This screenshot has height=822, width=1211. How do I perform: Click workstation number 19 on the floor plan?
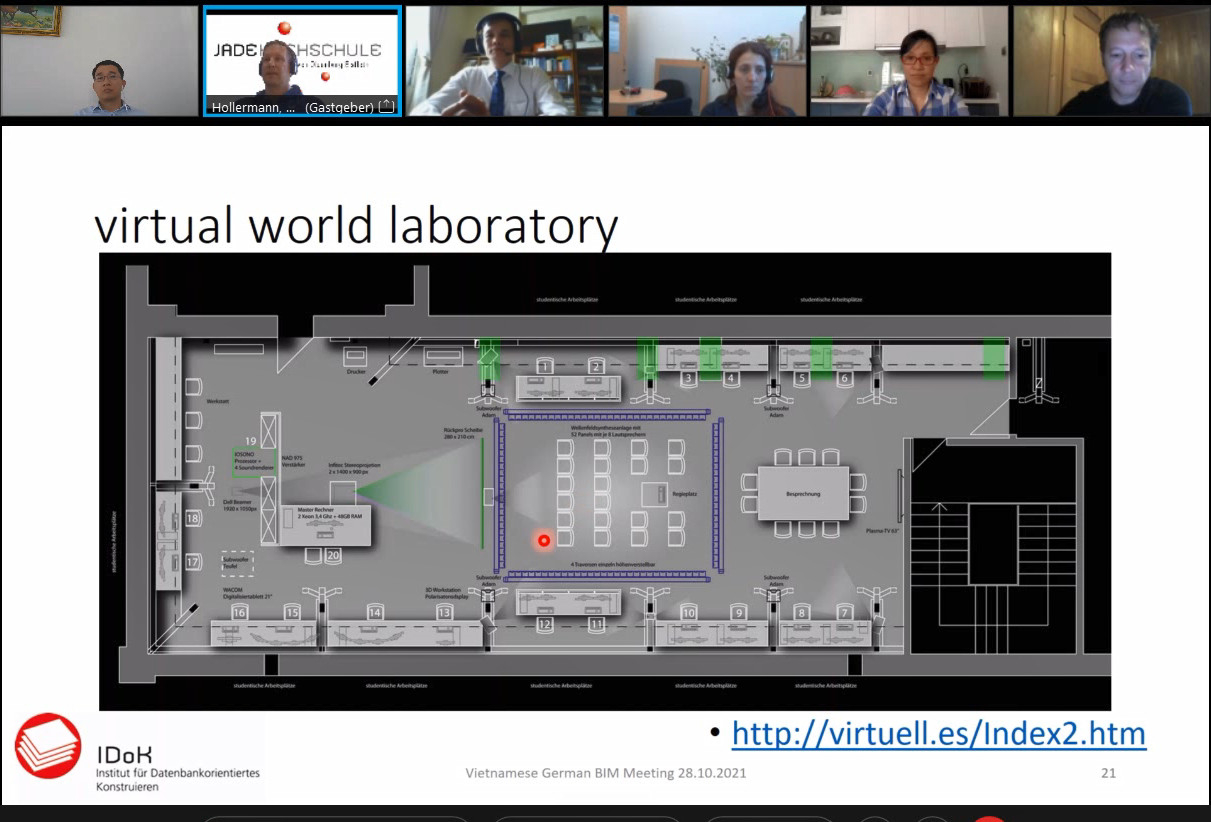[251, 441]
